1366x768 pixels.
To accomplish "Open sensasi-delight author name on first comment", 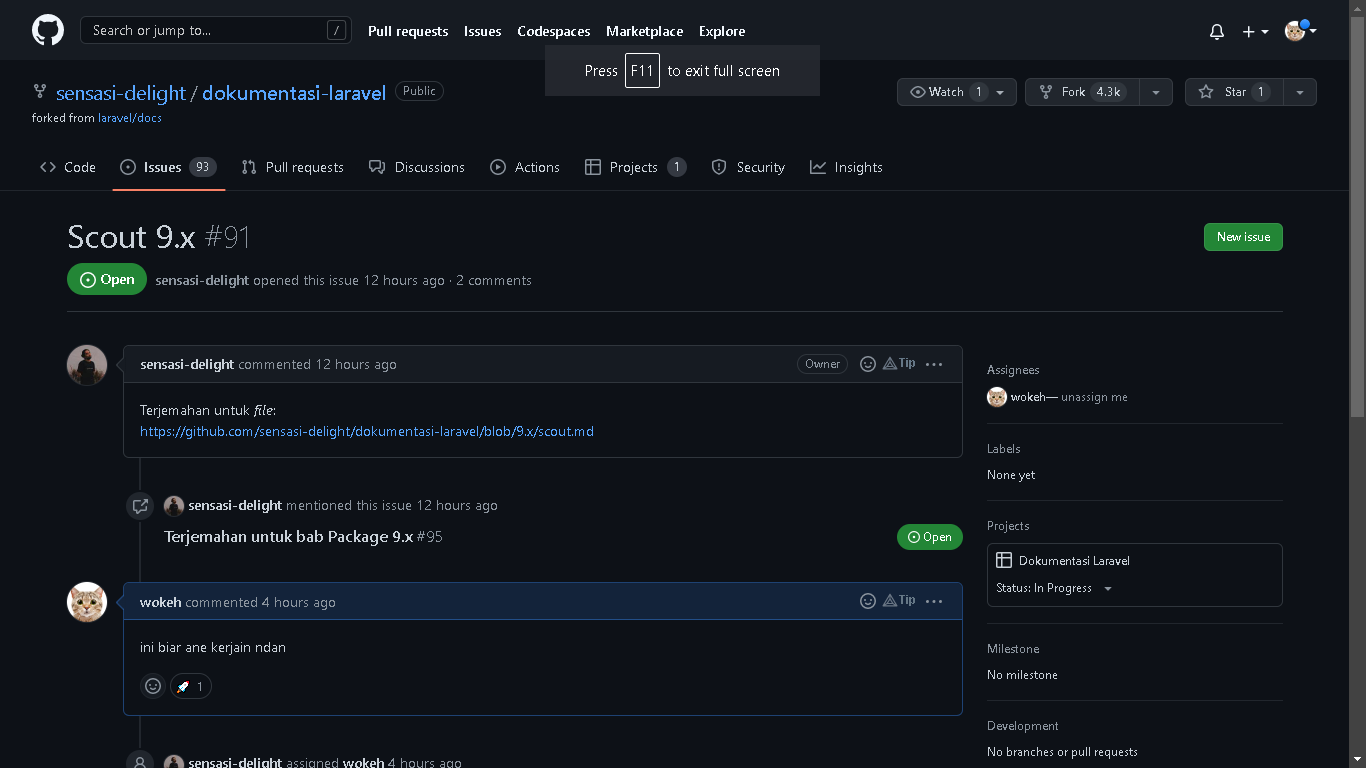I will pos(187,364).
